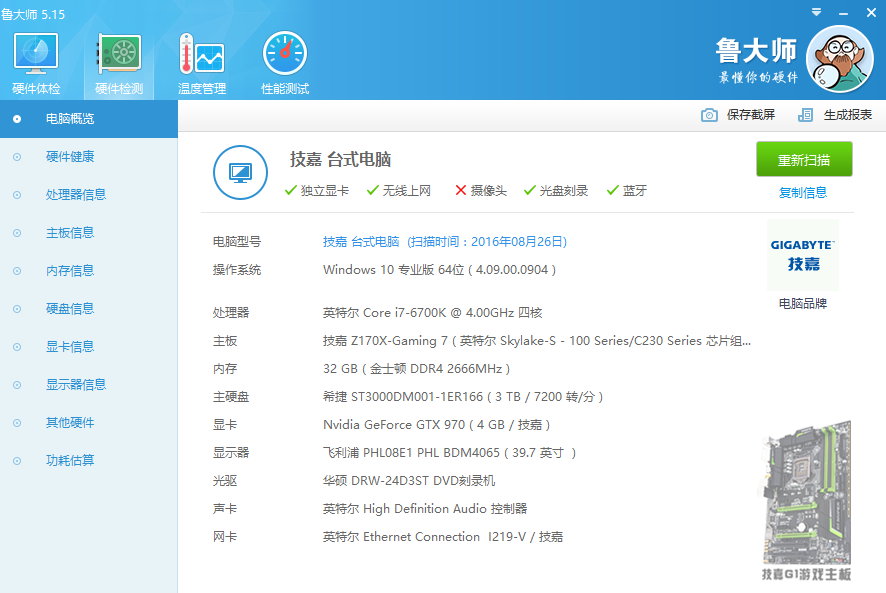Minimize the 鲁大师 window
Screen dimensions: 886x593
pyautogui.click(x=844, y=12)
